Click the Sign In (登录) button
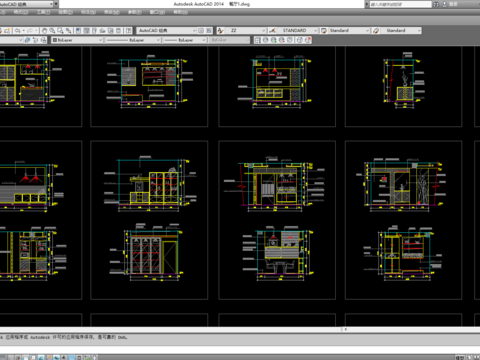 [x=453, y=4]
